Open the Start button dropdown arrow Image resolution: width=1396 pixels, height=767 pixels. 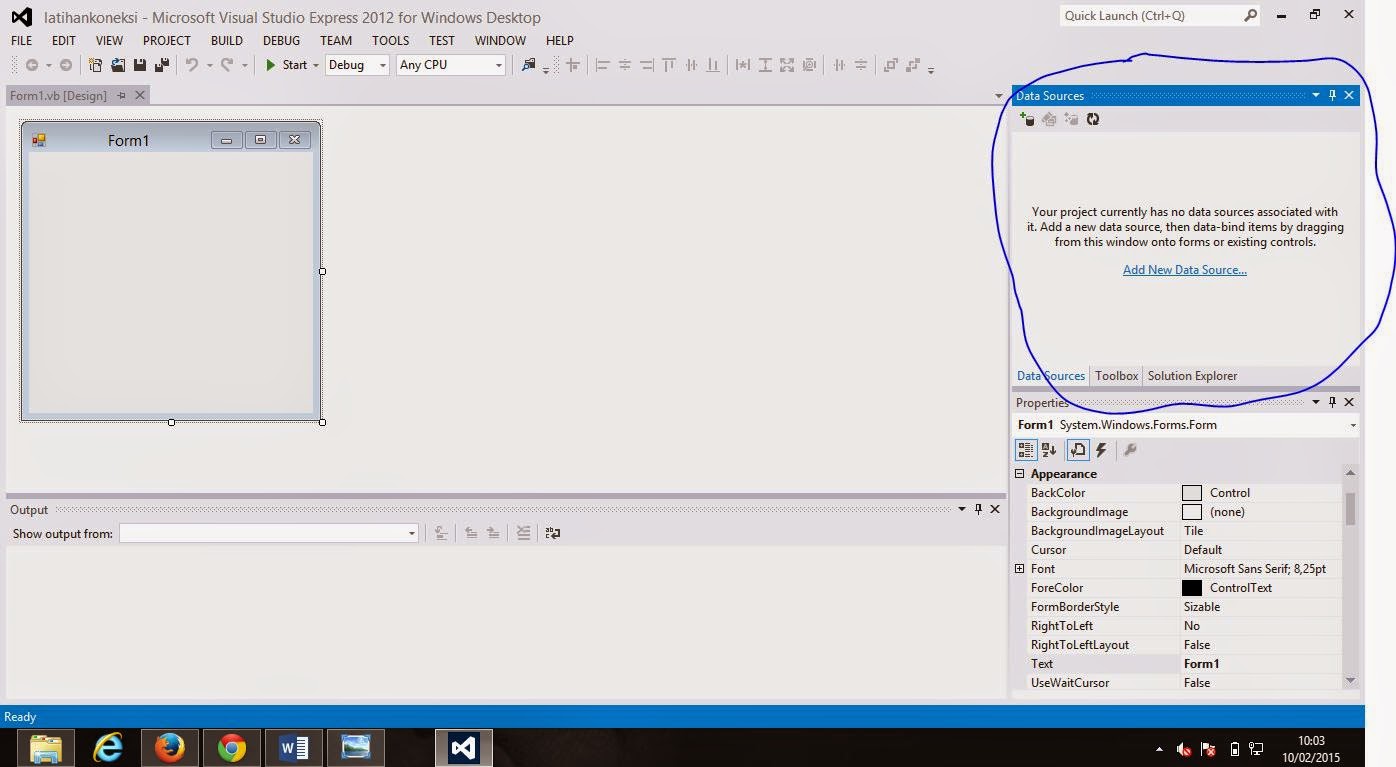(x=315, y=65)
